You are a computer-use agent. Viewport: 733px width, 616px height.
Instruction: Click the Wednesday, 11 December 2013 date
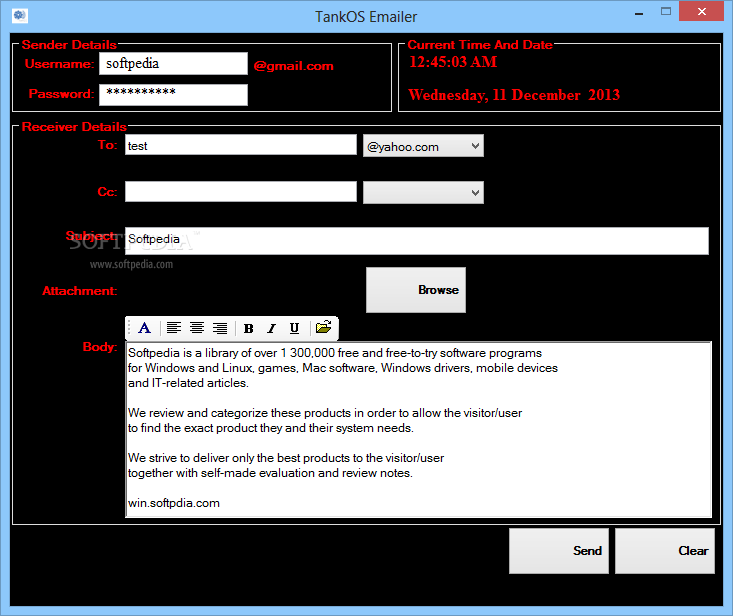[514, 95]
